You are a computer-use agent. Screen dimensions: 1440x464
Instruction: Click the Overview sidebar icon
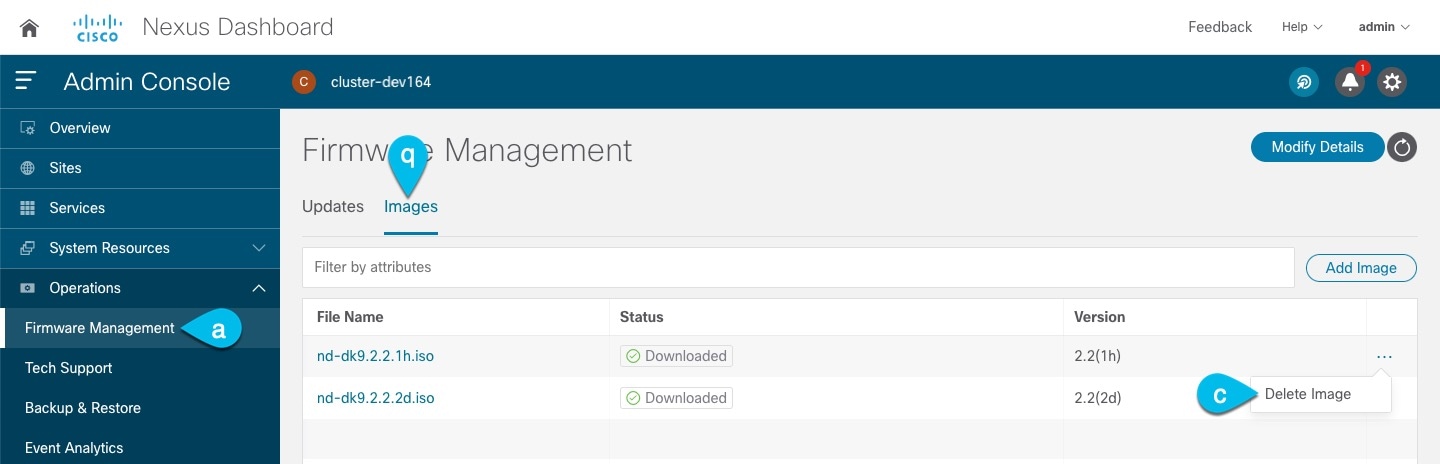click(x=28, y=128)
